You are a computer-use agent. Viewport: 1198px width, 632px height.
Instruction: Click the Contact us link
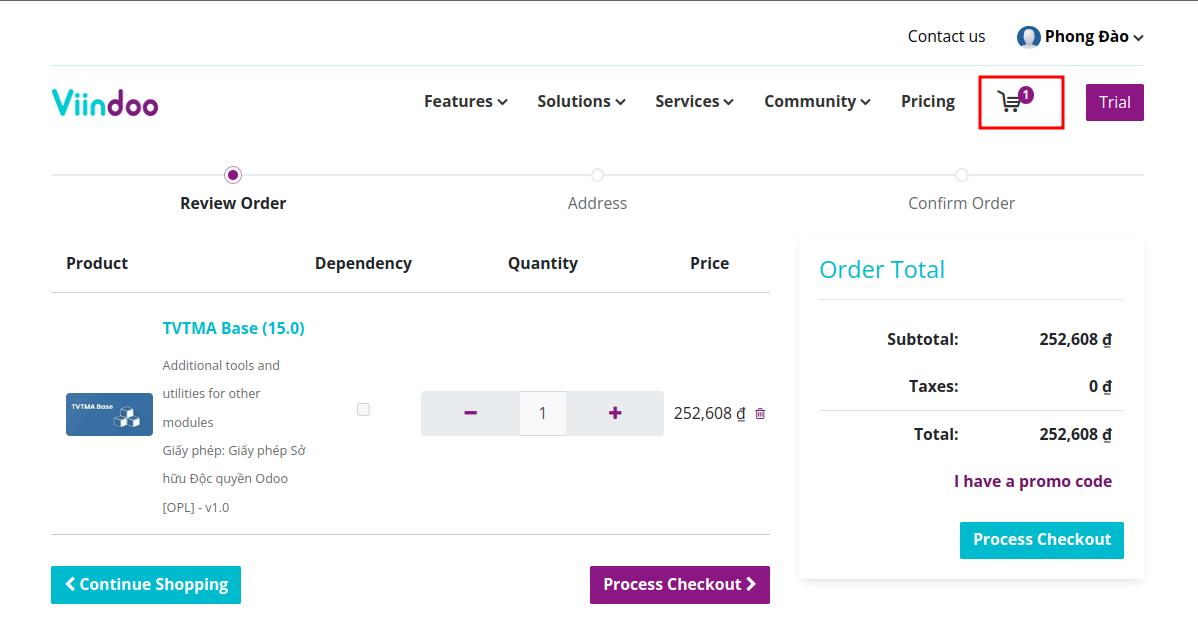pos(946,37)
